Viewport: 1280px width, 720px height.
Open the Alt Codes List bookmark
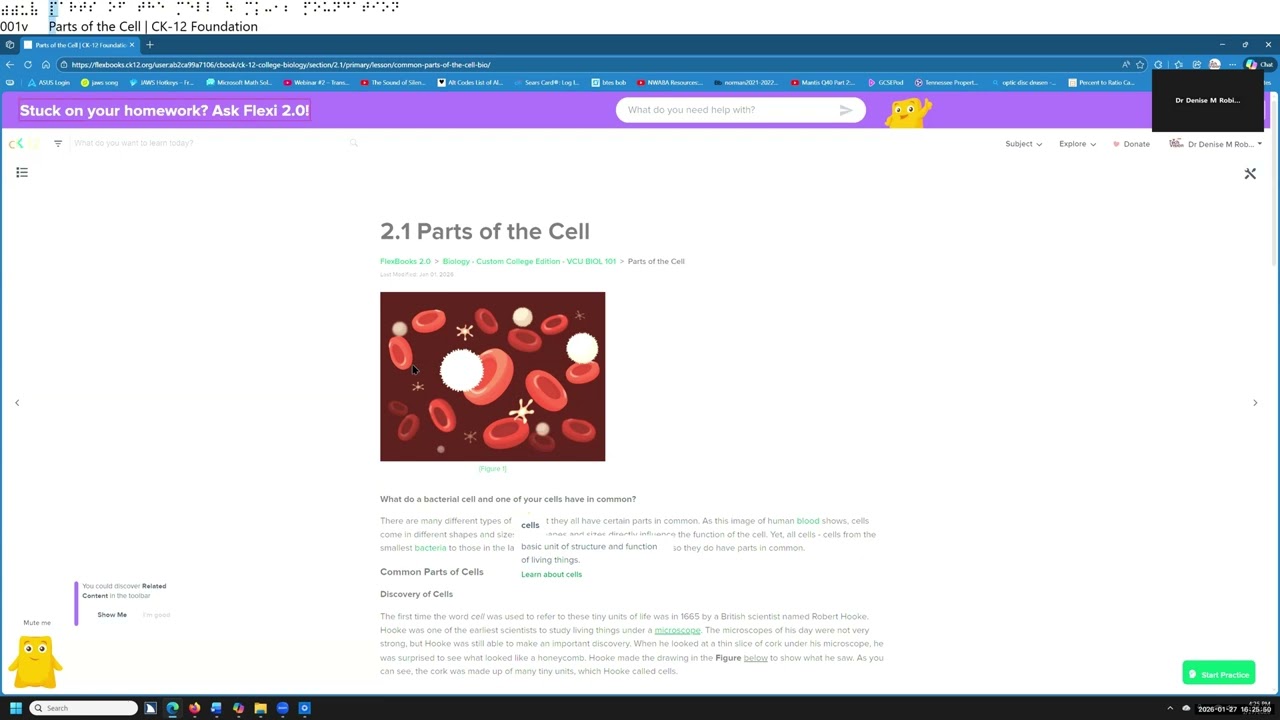pos(471,82)
